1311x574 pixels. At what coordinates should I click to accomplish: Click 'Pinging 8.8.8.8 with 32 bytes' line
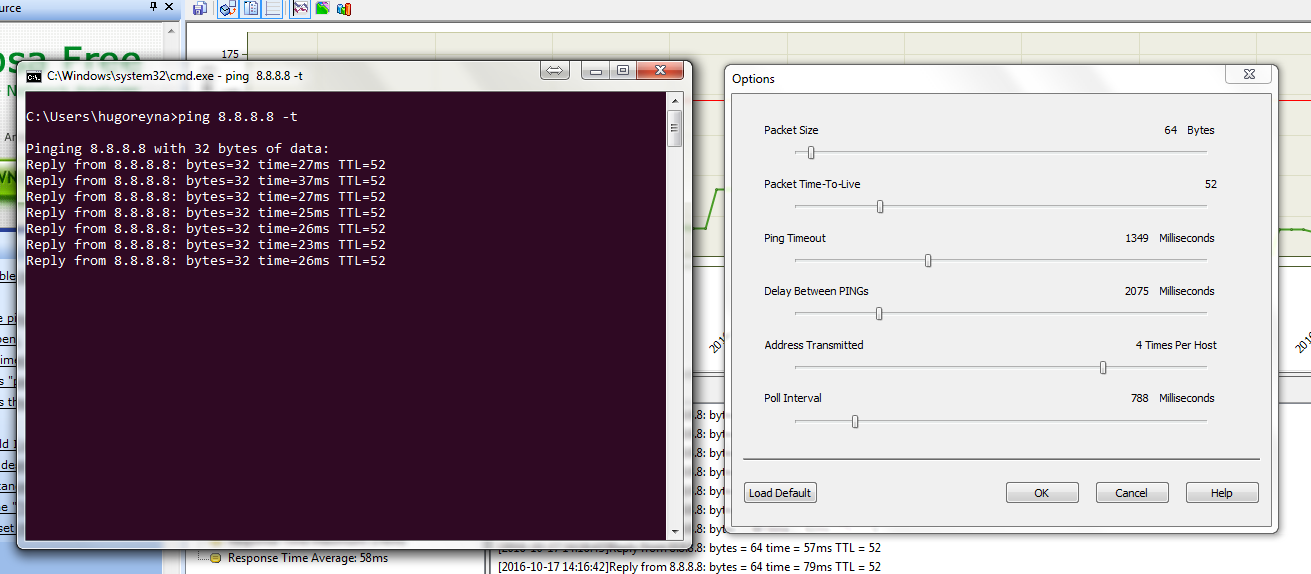coord(178,149)
